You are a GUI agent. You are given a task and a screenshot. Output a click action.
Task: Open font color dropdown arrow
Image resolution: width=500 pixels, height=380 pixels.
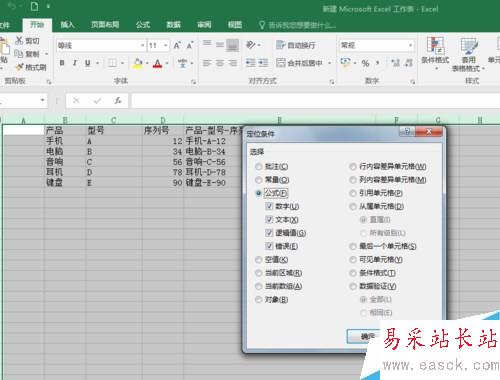(167, 63)
